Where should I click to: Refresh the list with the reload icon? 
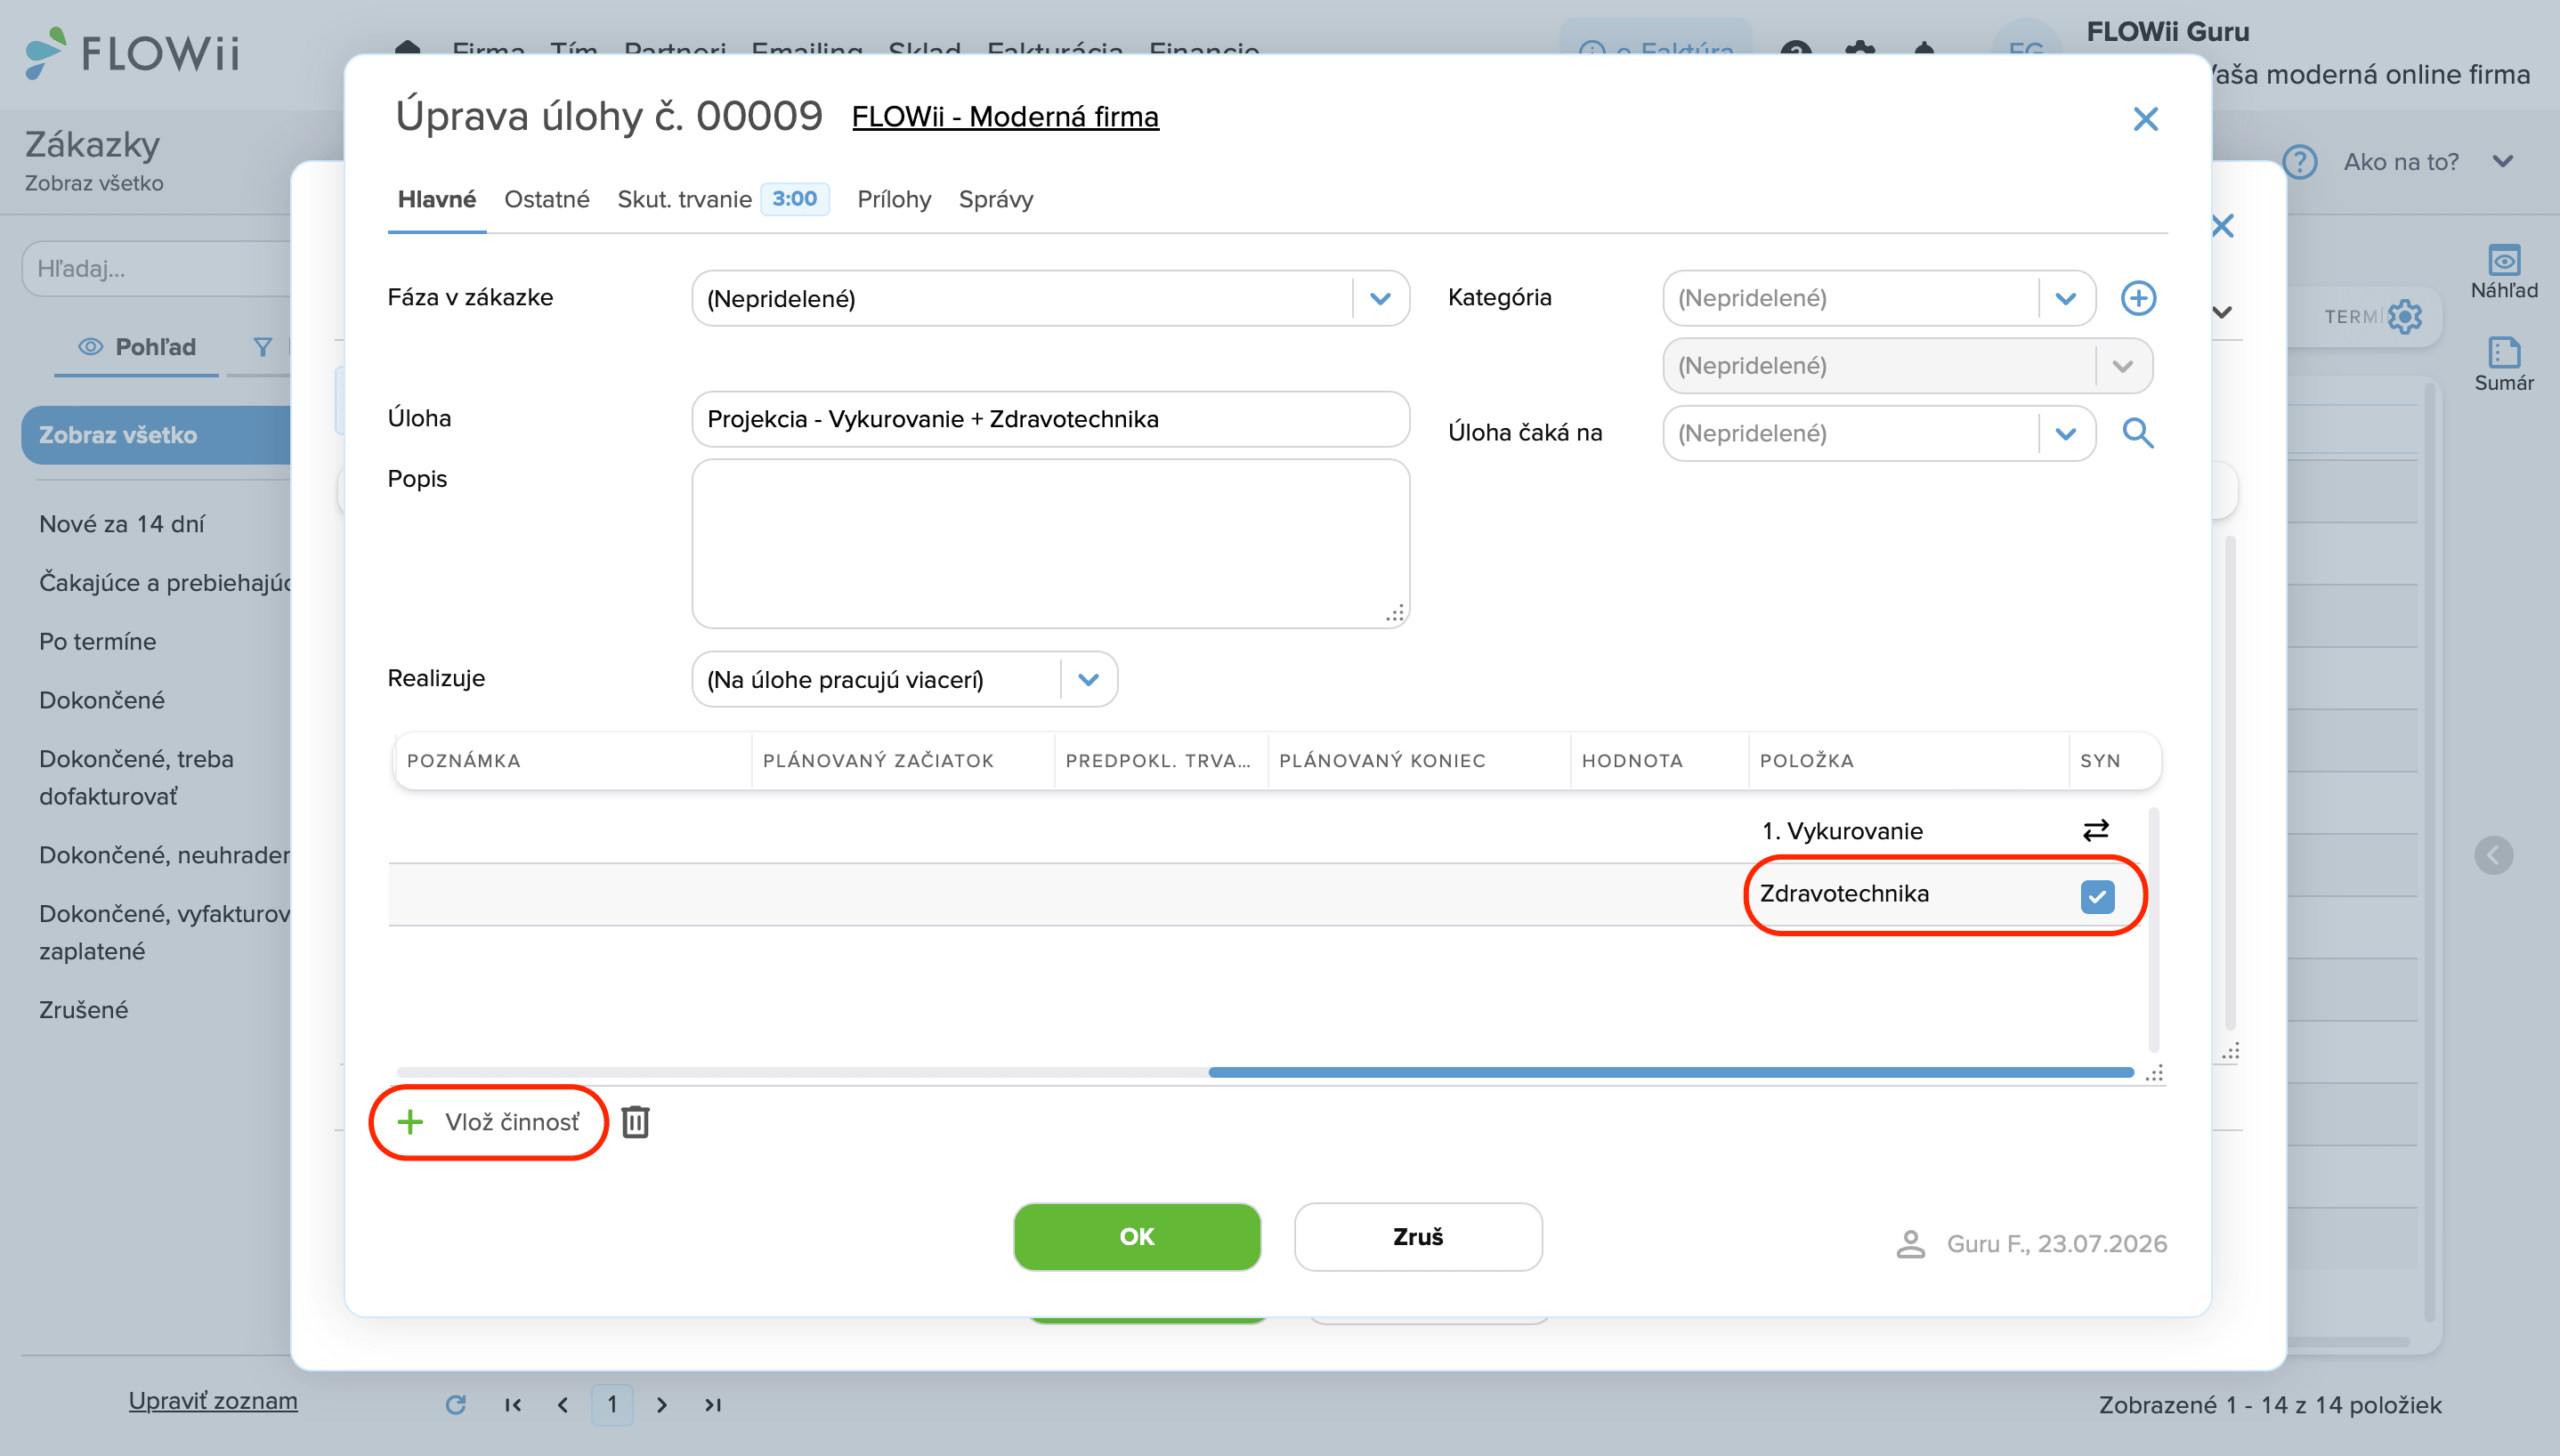[456, 1405]
